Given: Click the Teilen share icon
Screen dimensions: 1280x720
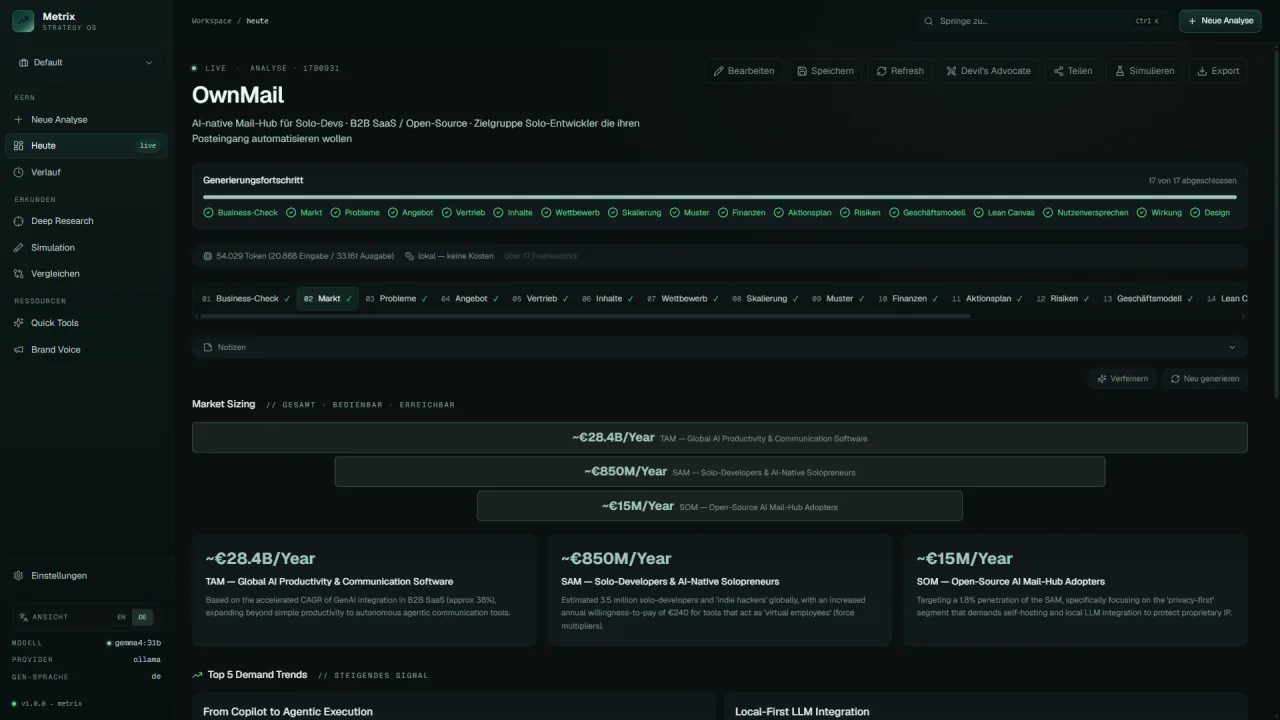Looking at the screenshot, I should (1058, 71).
